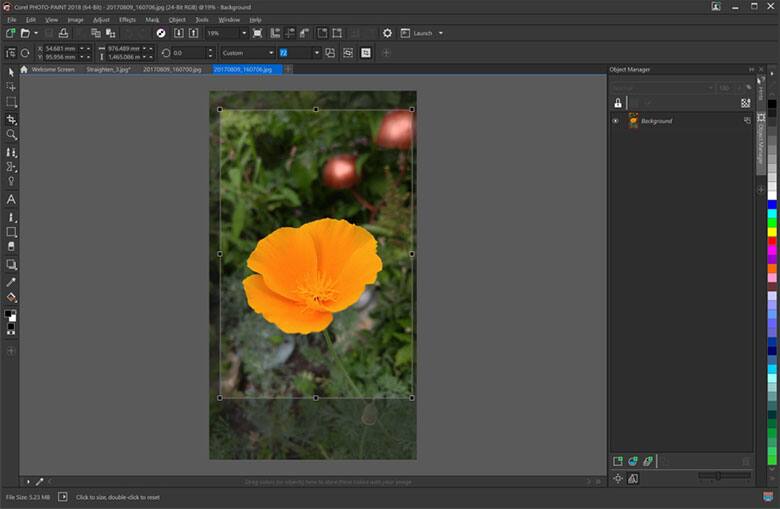Expand the Custom crop size dropdown

[x=270, y=53]
